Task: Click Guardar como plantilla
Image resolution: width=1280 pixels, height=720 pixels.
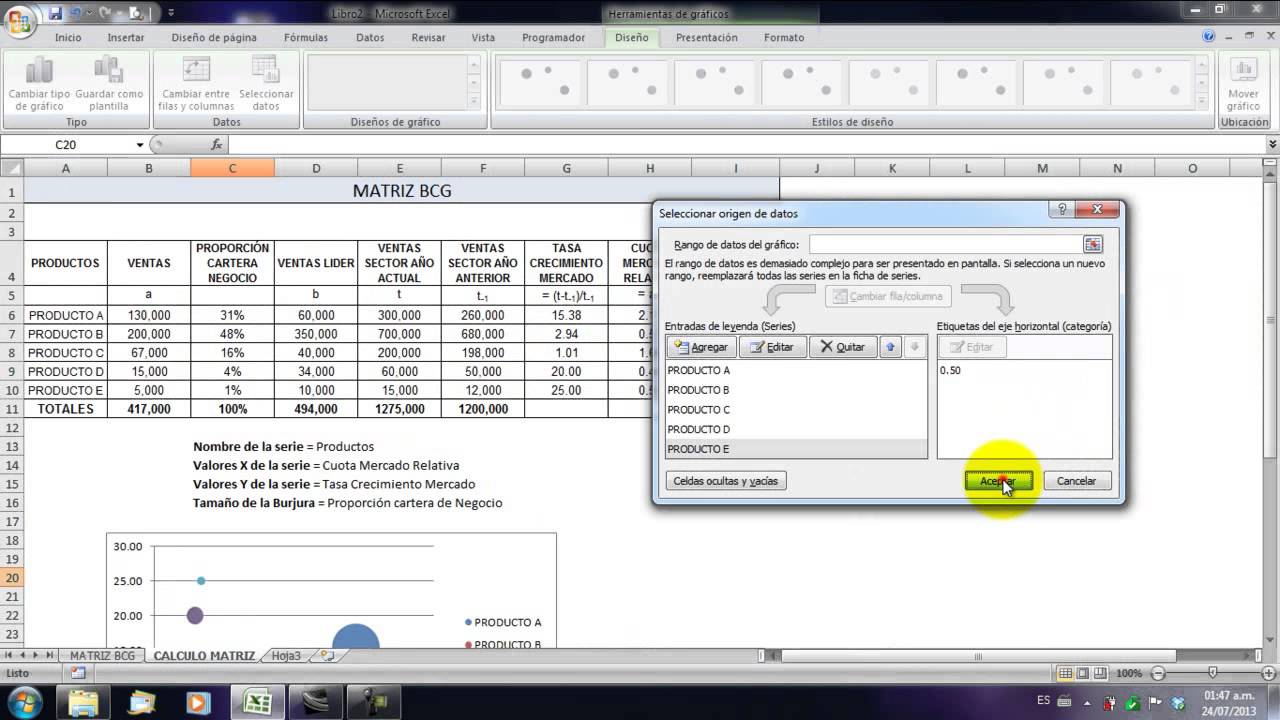Action: [108, 83]
